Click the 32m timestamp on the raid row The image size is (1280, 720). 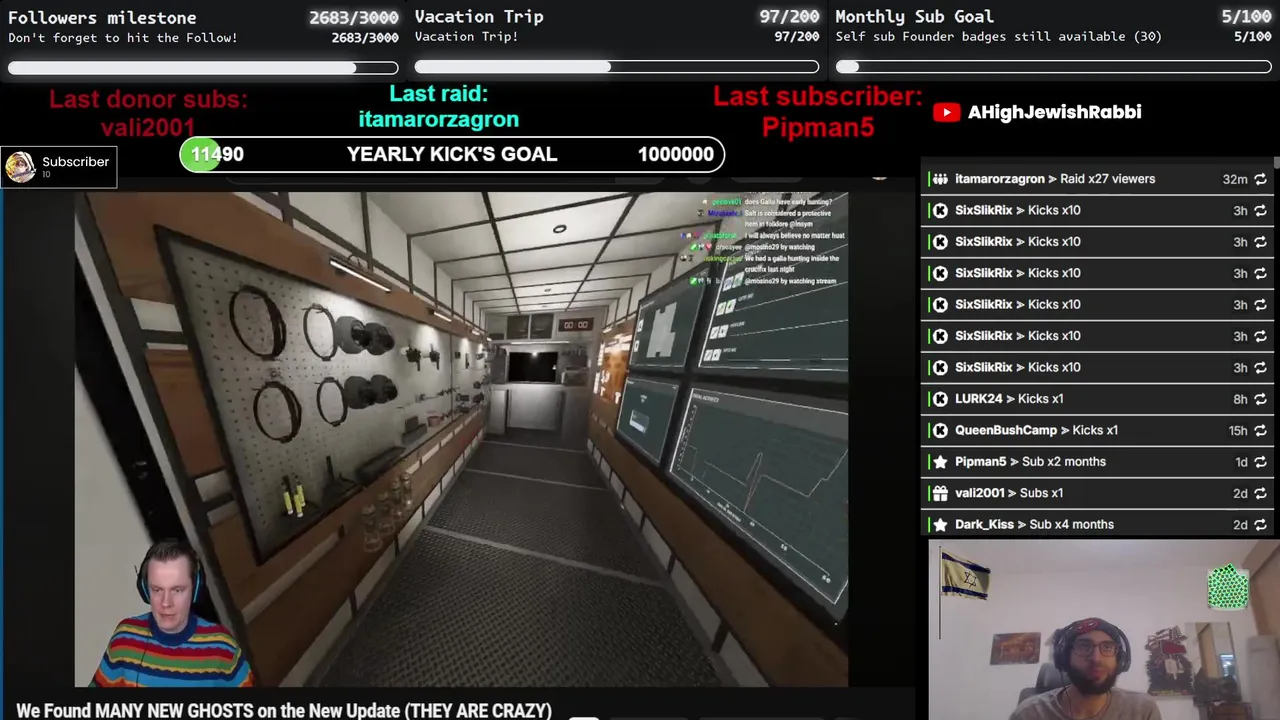pos(1235,179)
